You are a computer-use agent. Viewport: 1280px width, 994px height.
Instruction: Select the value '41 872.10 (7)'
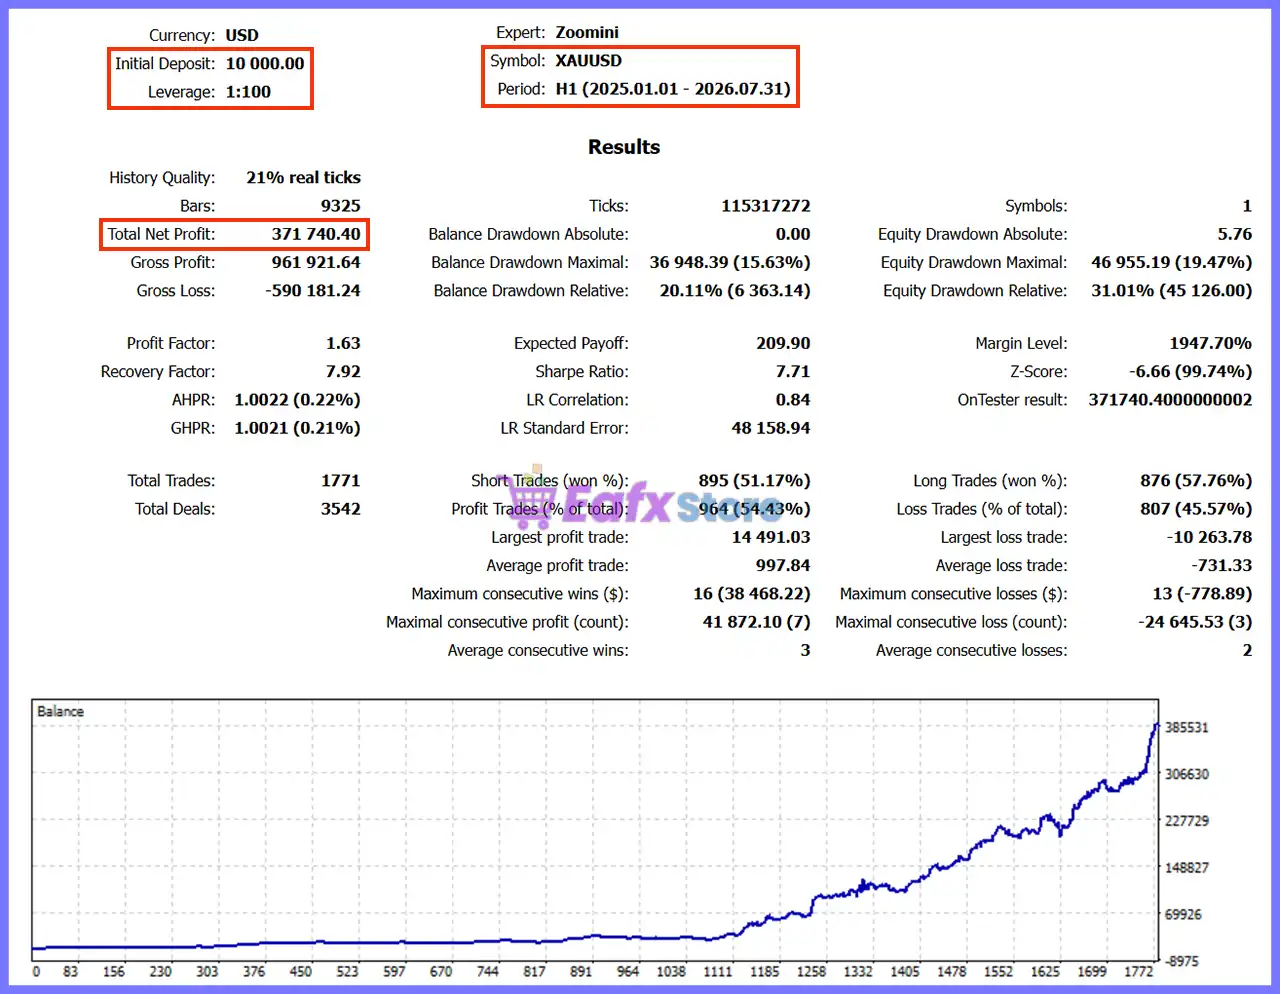757,621
